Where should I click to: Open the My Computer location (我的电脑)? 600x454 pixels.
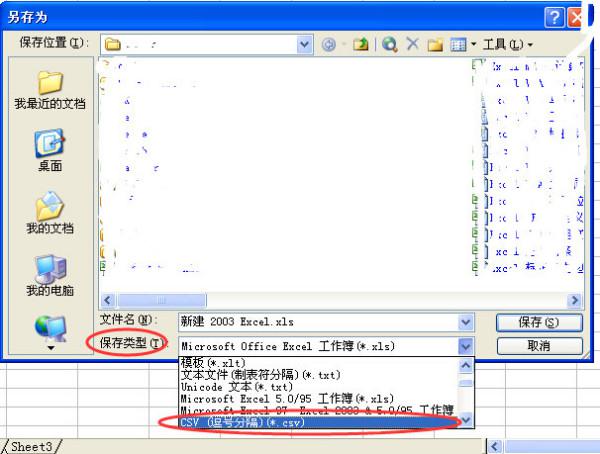[50, 275]
